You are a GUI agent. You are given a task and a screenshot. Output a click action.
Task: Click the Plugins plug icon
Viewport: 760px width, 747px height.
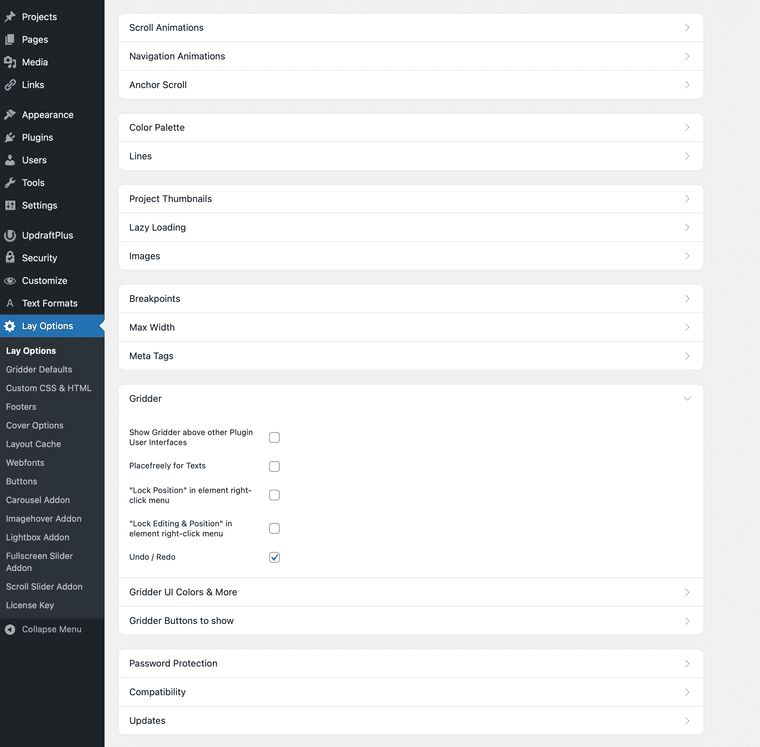pyautogui.click(x=10, y=138)
